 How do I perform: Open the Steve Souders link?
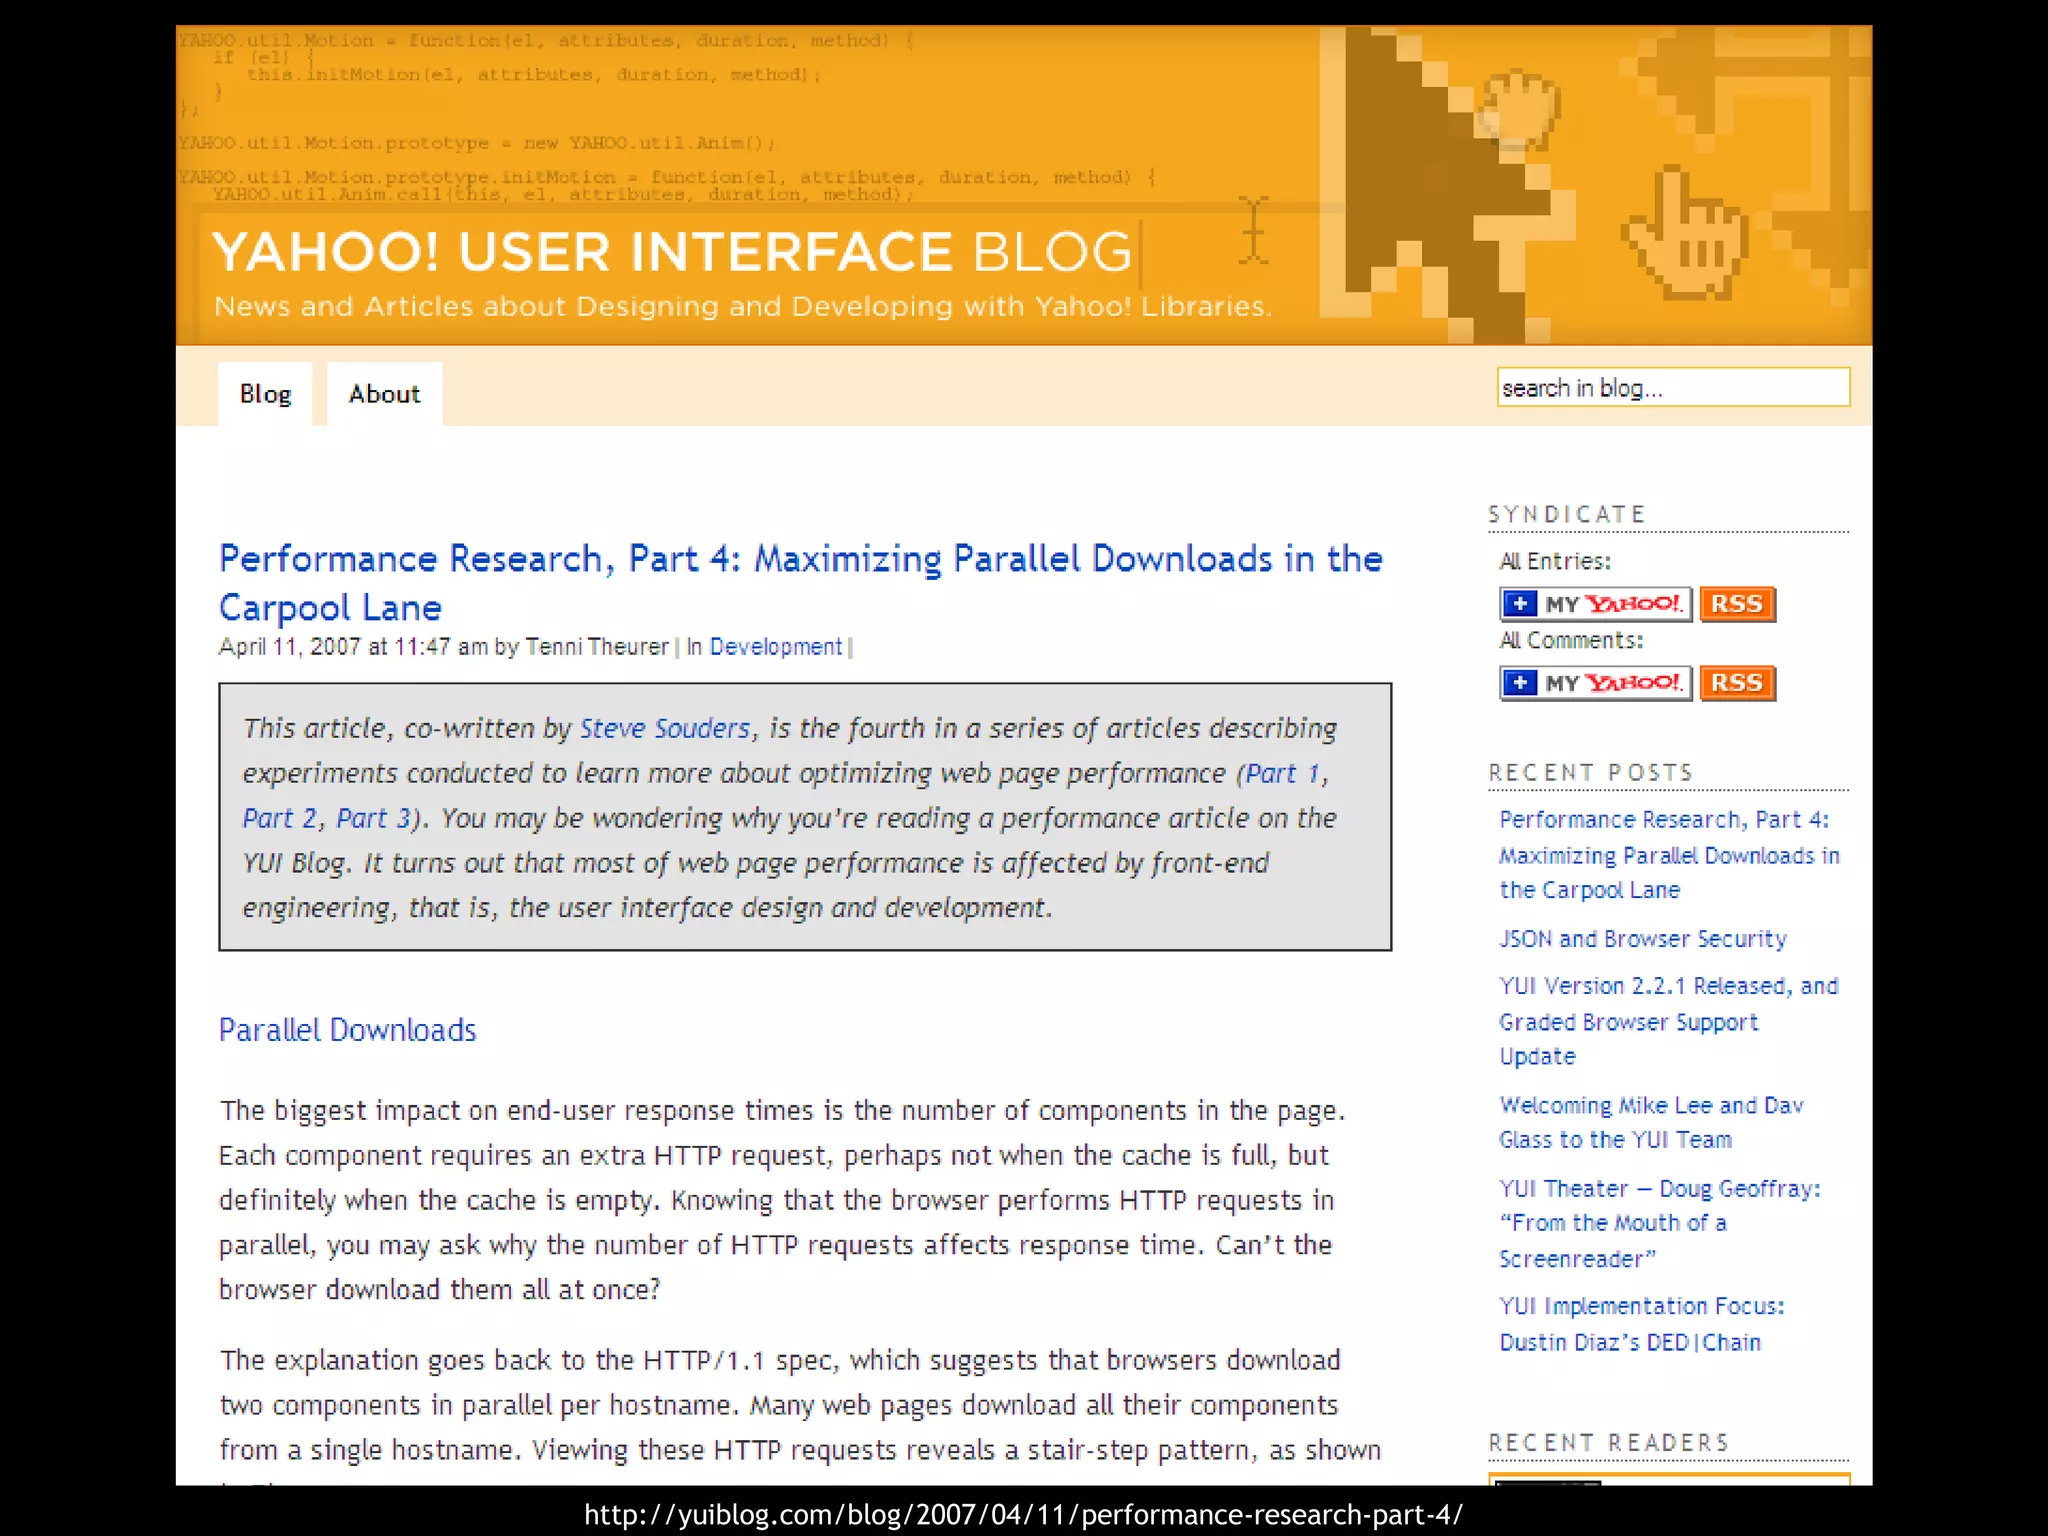(x=665, y=728)
